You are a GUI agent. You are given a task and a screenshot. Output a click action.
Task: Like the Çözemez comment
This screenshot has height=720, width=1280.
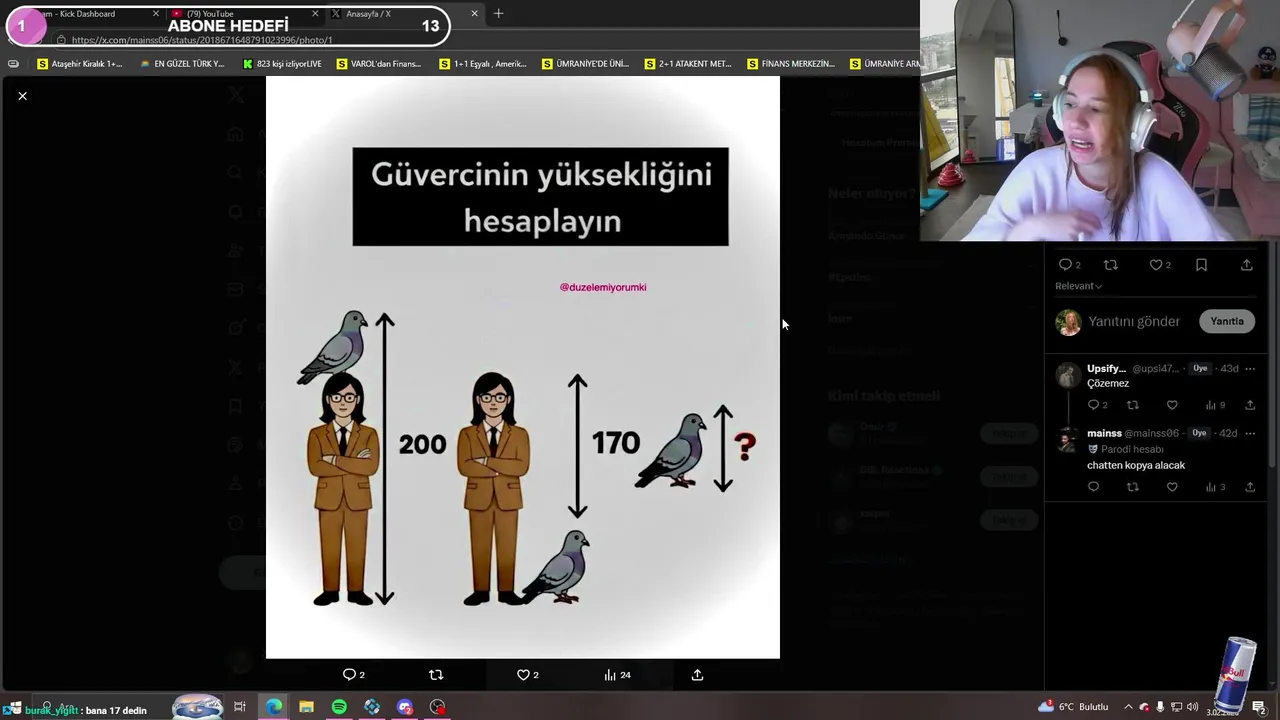point(1172,405)
